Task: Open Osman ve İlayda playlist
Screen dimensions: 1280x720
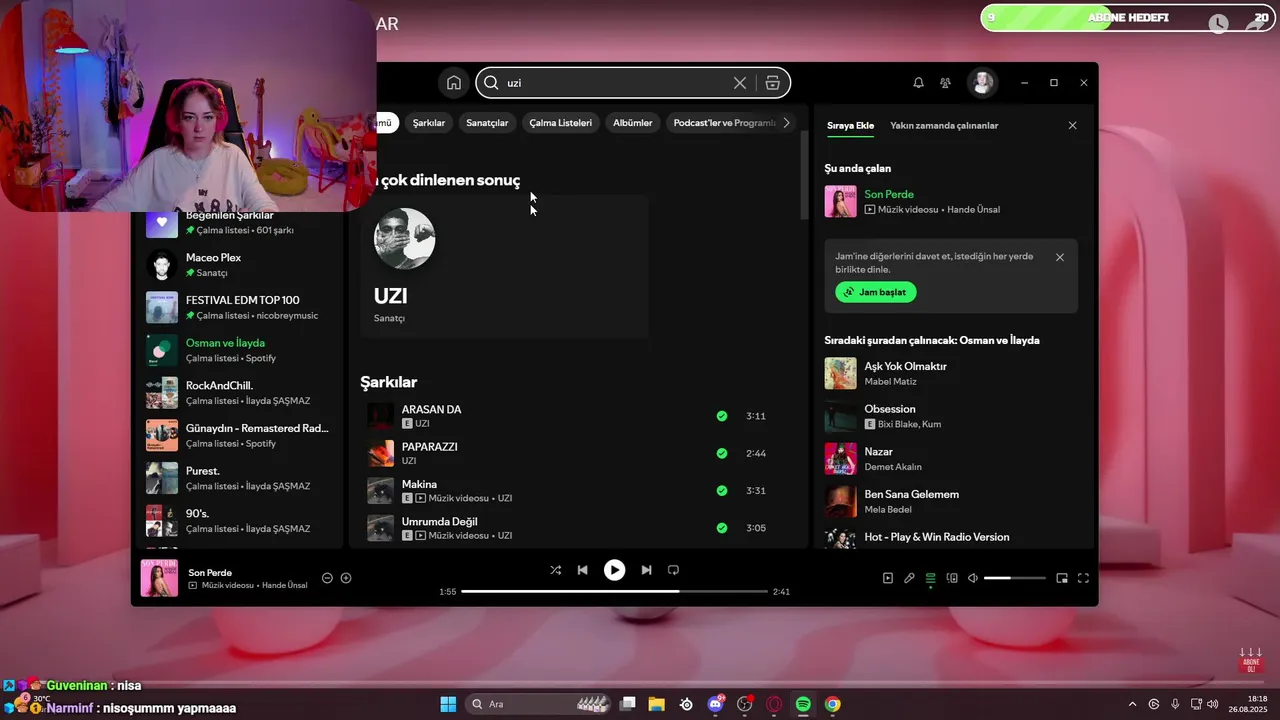Action: click(x=240, y=350)
